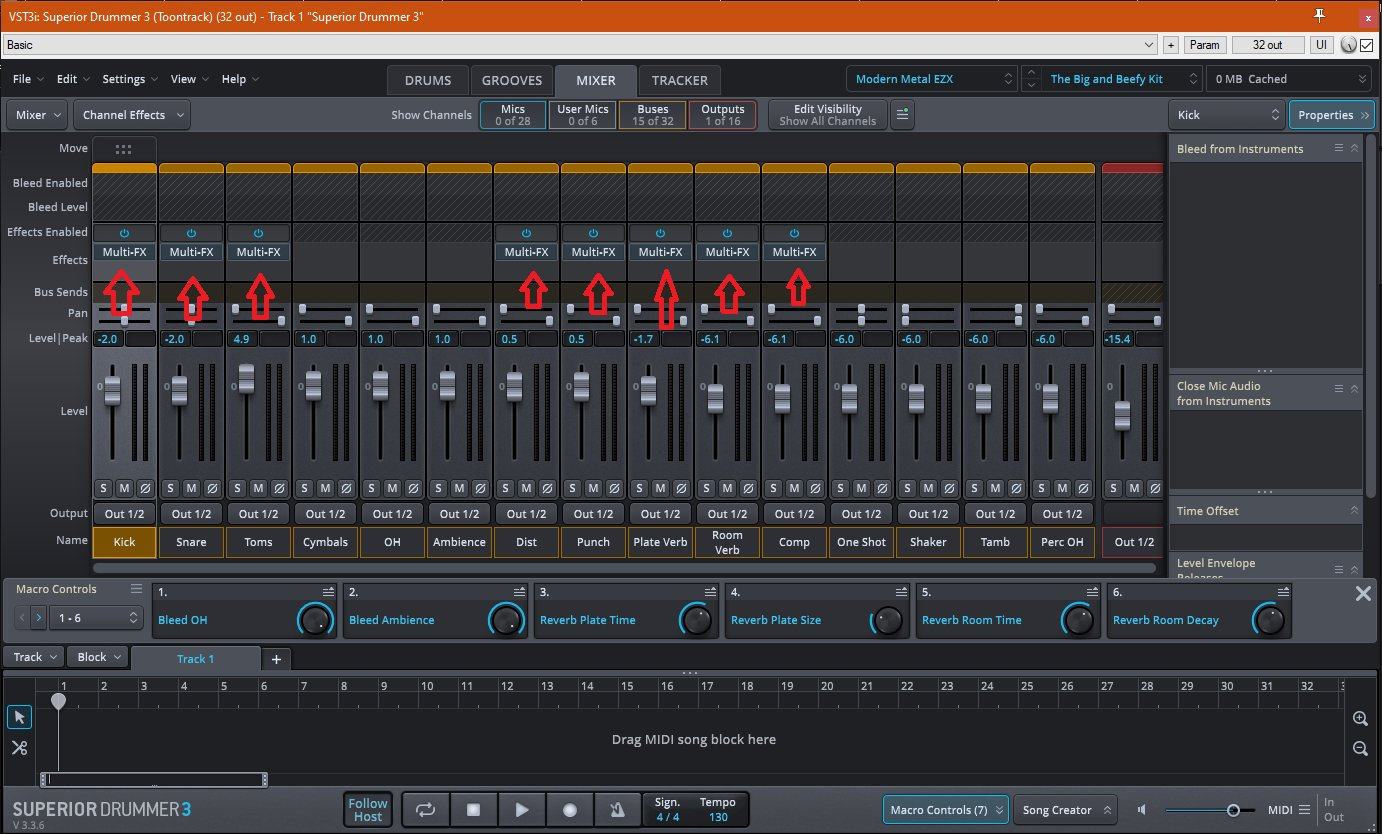The image size is (1382, 834).
Task: Open Multi-FX on the Plate Verb channel
Action: [660, 252]
